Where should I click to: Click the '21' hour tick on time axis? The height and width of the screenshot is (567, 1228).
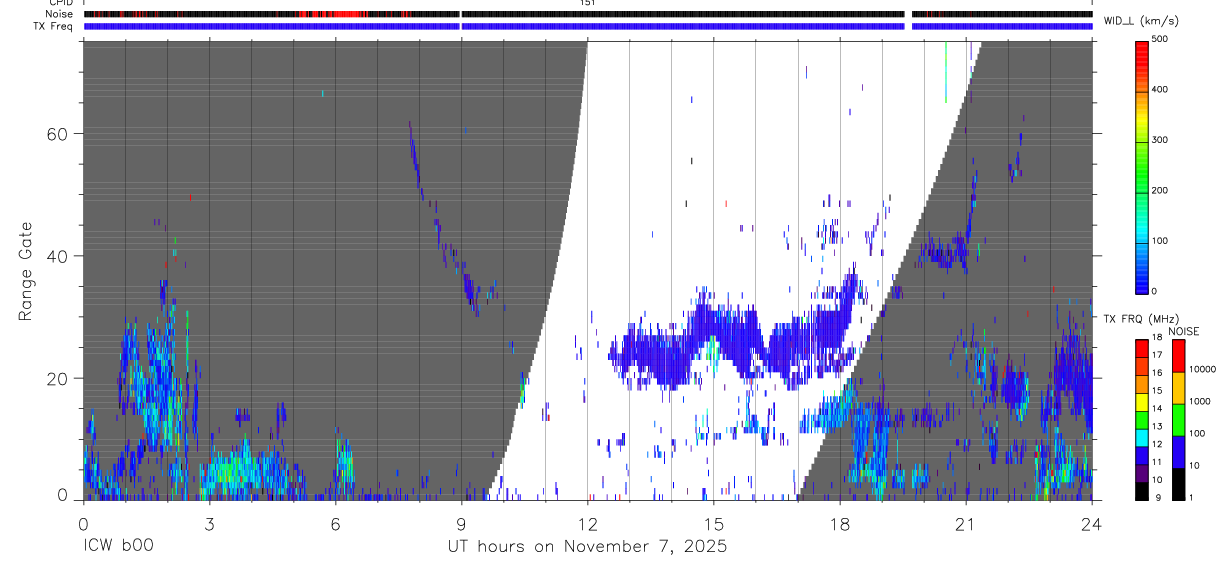(x=966, y=522)
